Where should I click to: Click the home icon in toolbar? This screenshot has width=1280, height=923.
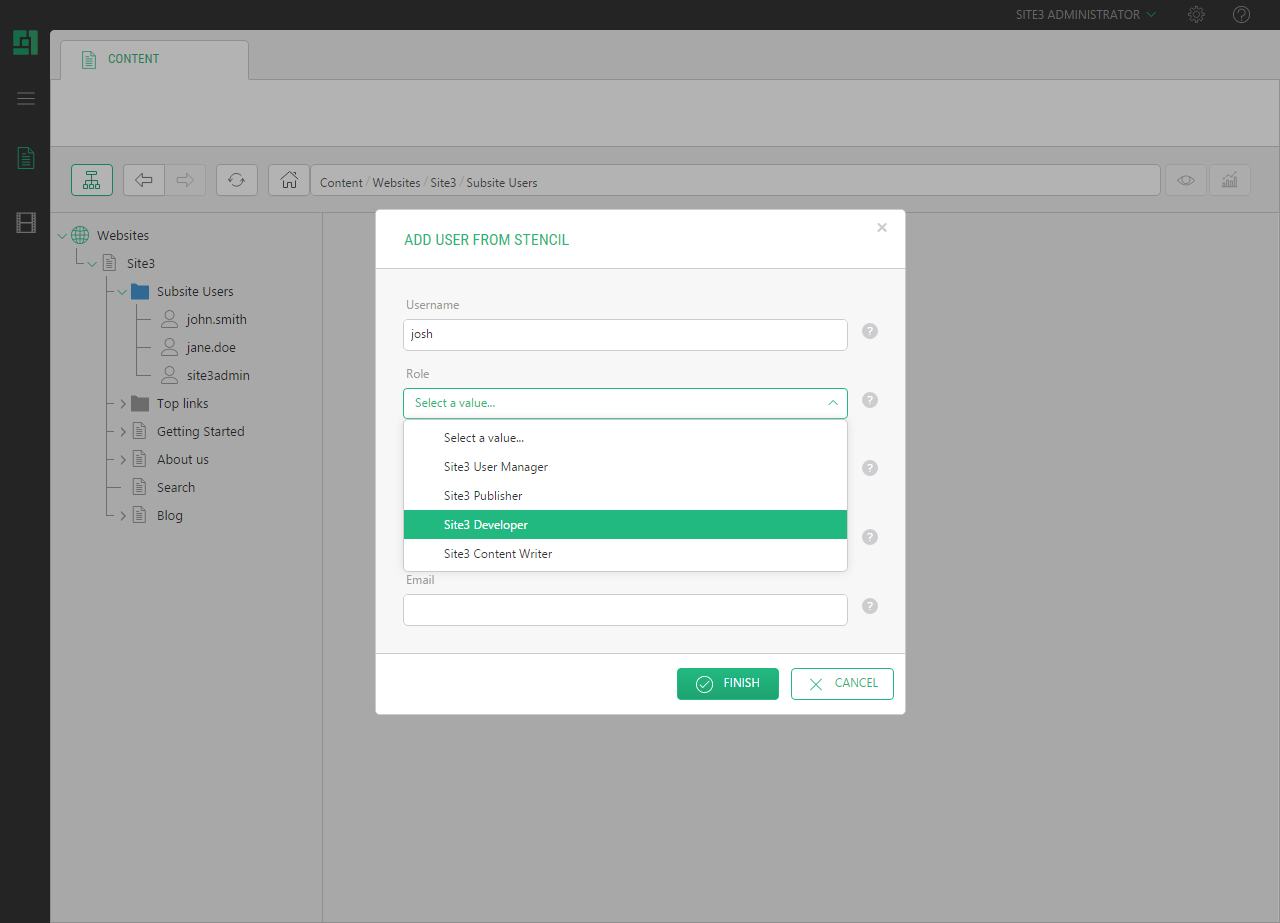point(289,180)
